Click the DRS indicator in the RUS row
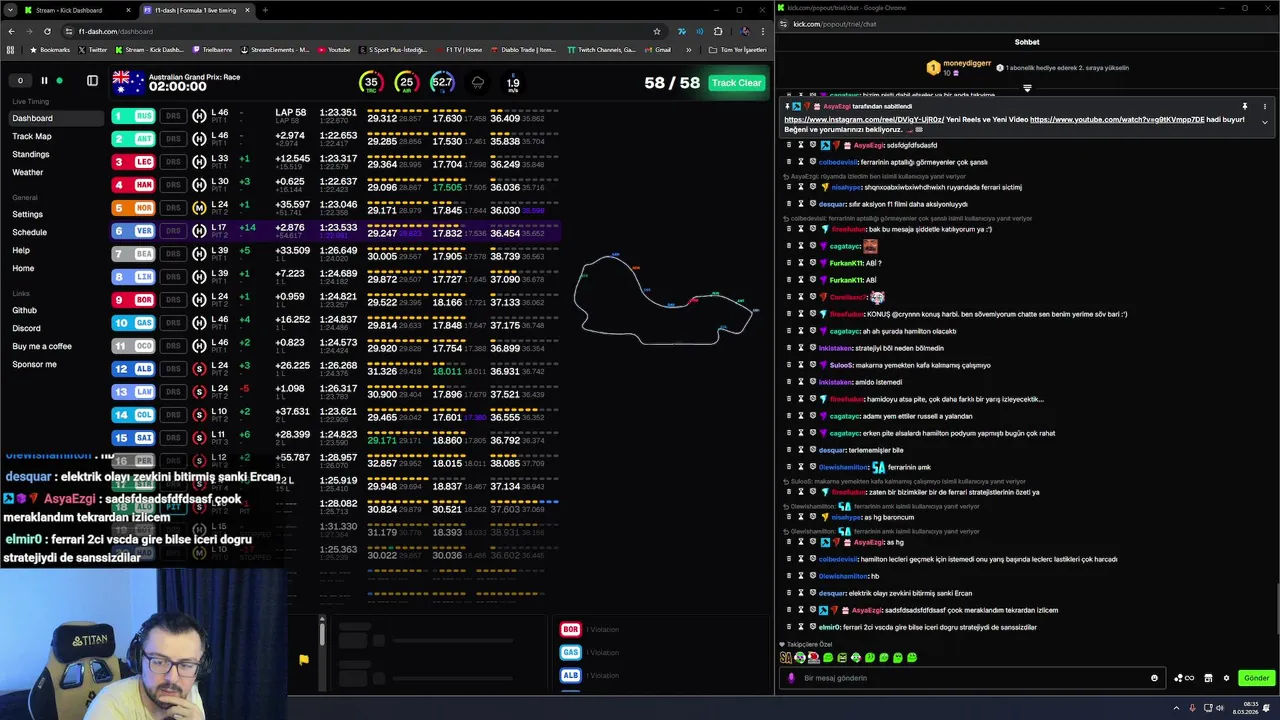 click(x=173, y=116)
